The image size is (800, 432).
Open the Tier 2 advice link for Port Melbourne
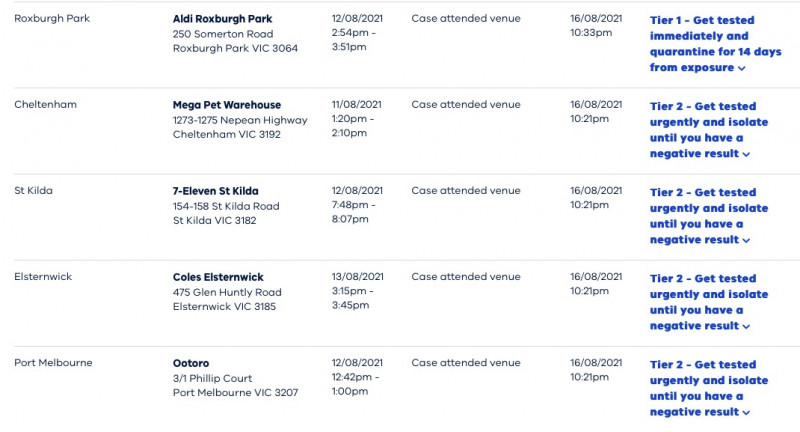pyautogui.click(x=709, y=389)
